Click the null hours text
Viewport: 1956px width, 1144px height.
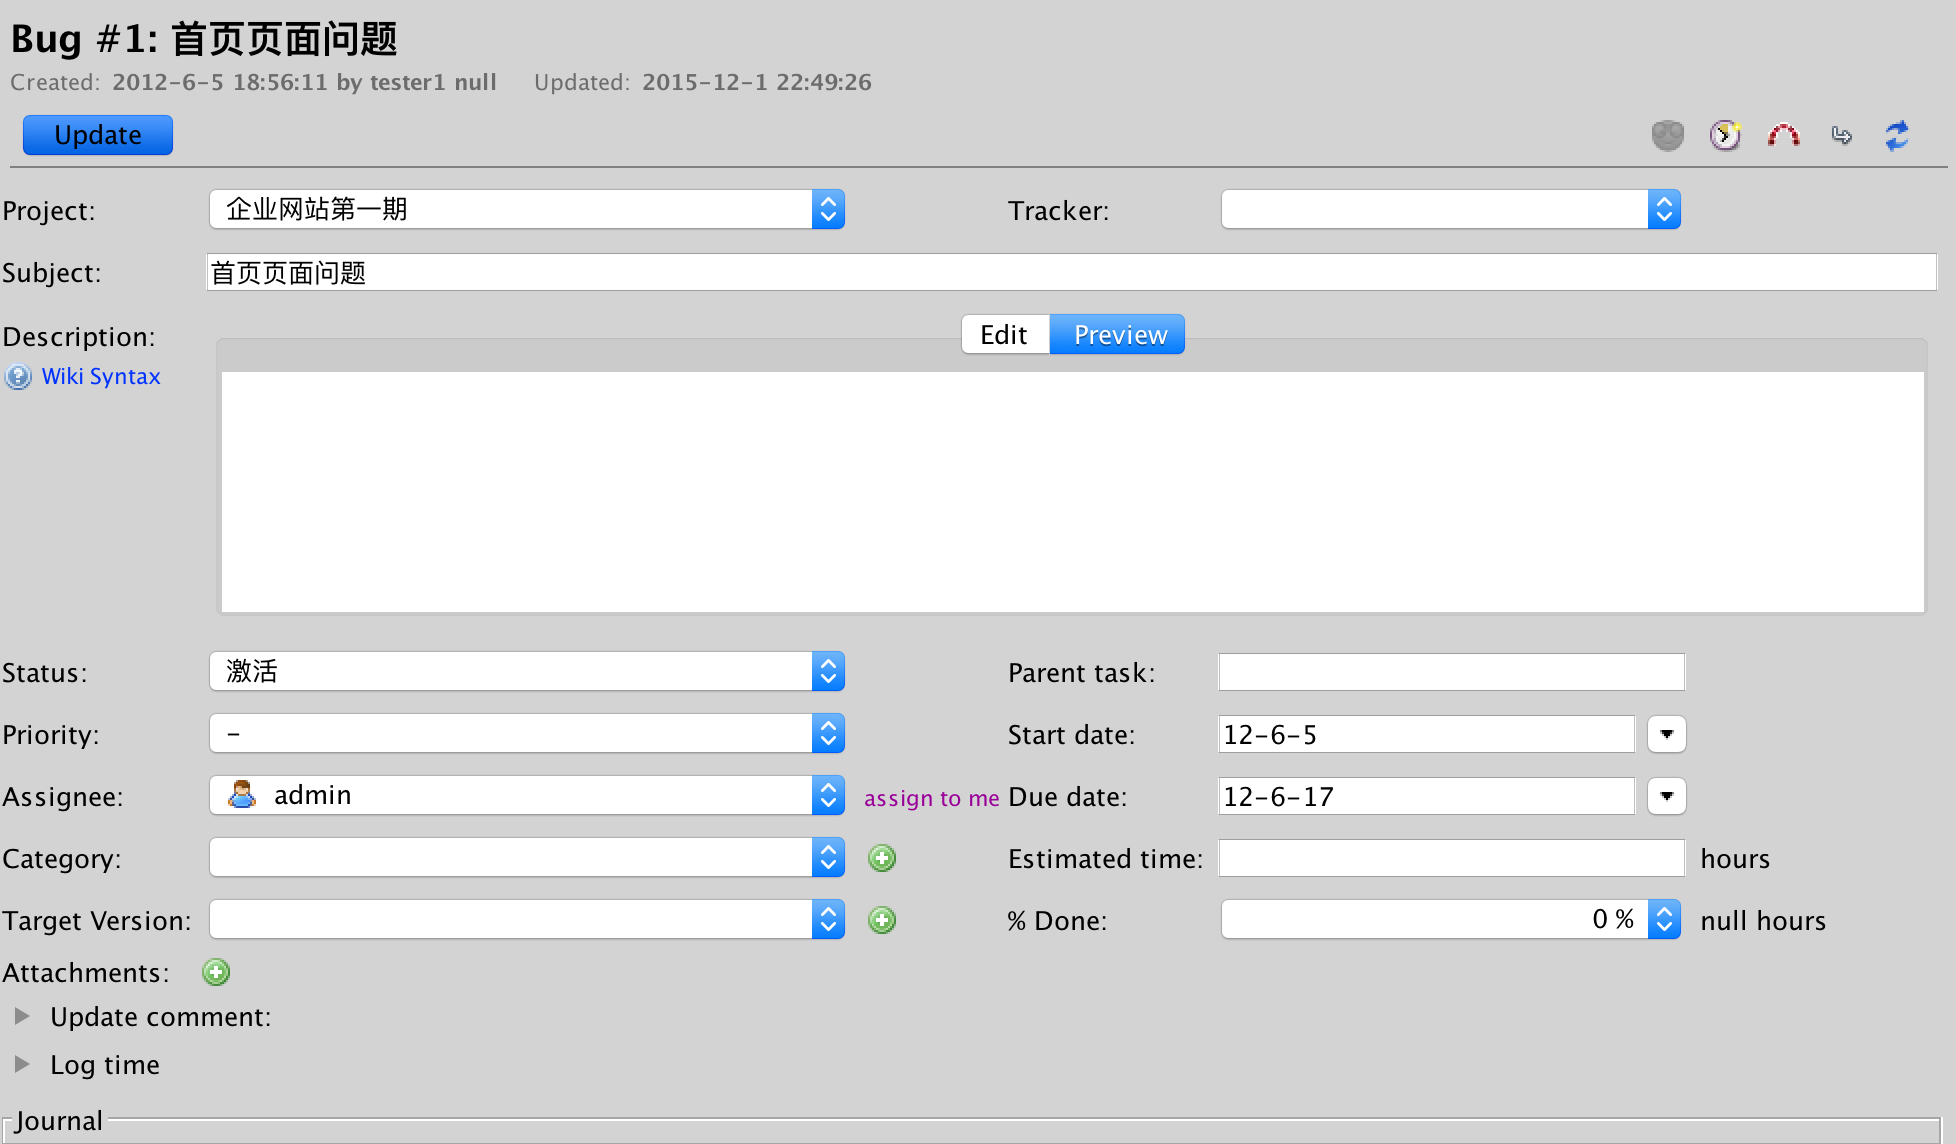(1763, 921)
